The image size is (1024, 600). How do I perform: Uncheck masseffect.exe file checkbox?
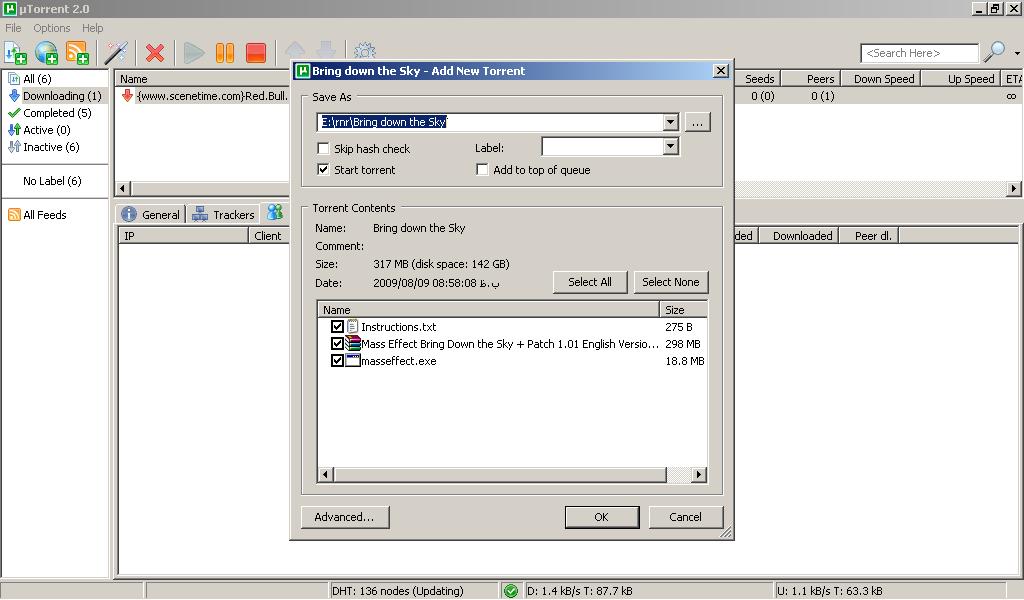(337, 360)
